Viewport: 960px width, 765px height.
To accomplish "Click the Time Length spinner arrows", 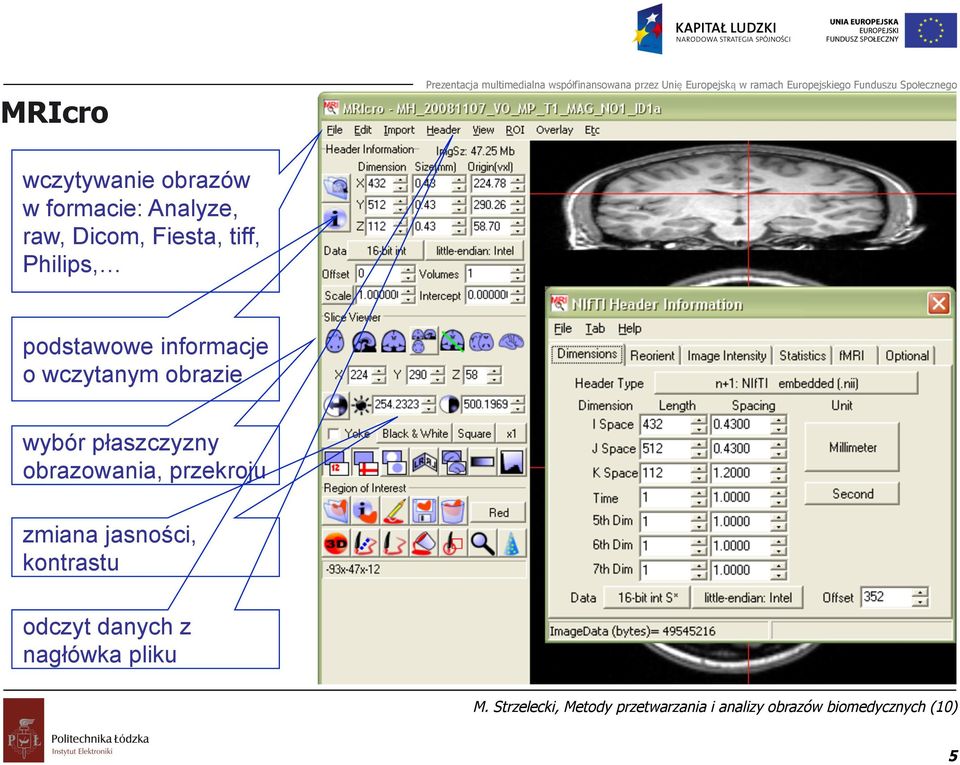I will [699, 498].
